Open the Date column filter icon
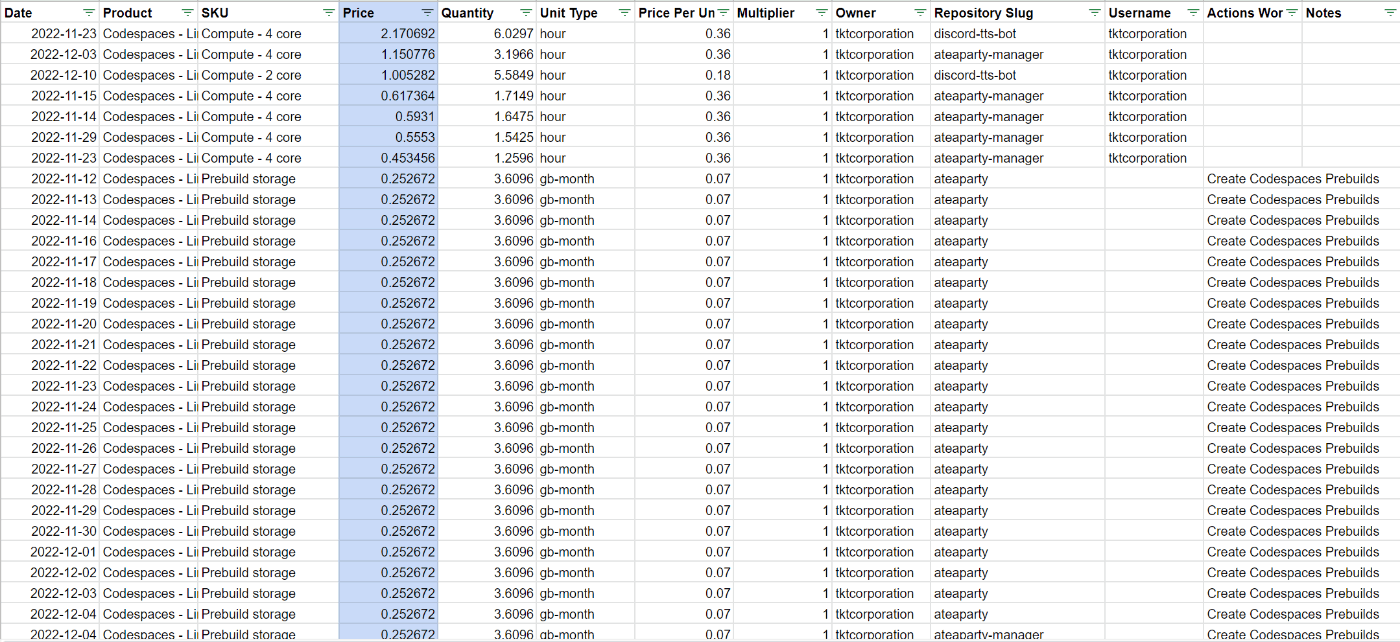 [x=89, y=13]
